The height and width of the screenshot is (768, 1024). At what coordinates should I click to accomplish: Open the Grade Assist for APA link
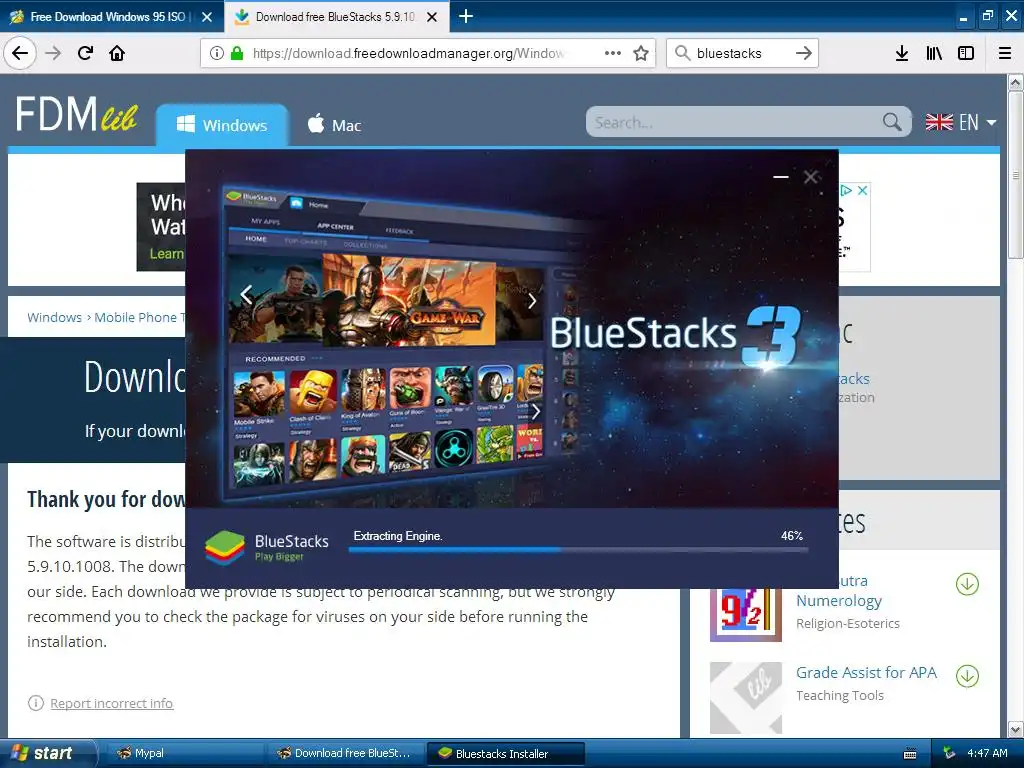867,673
